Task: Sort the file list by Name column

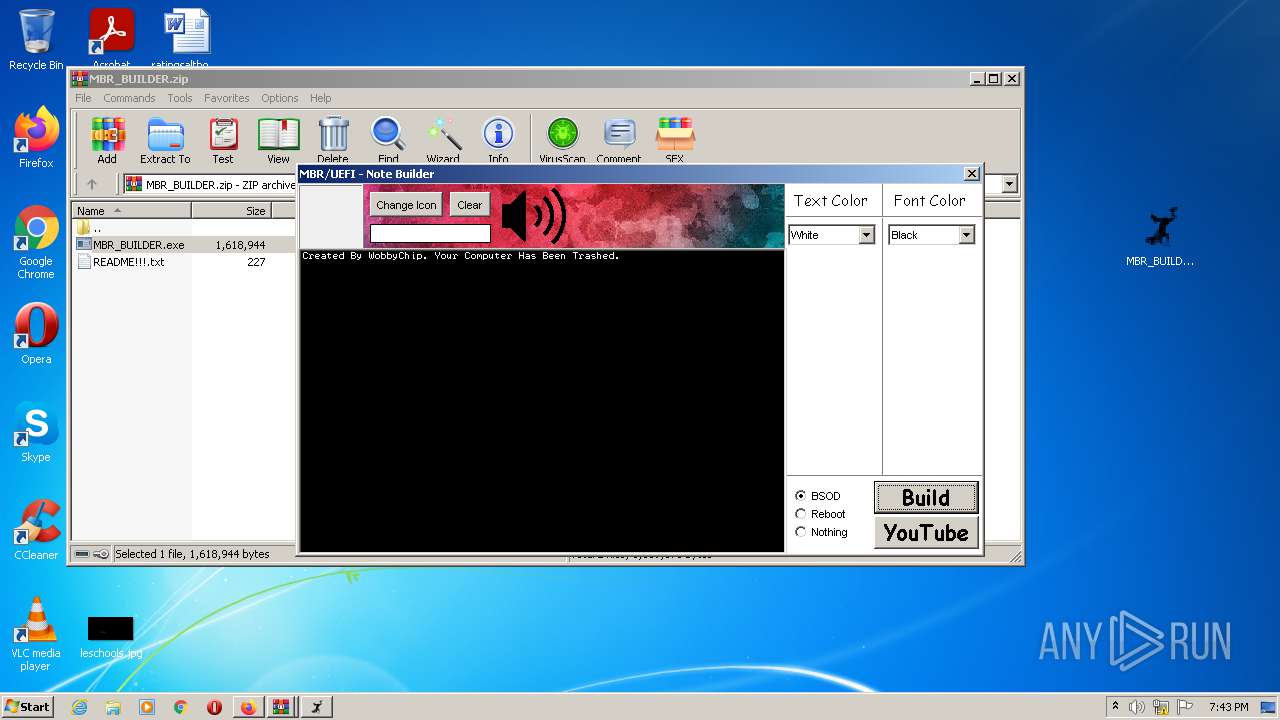Action: [x=131, y=211]
